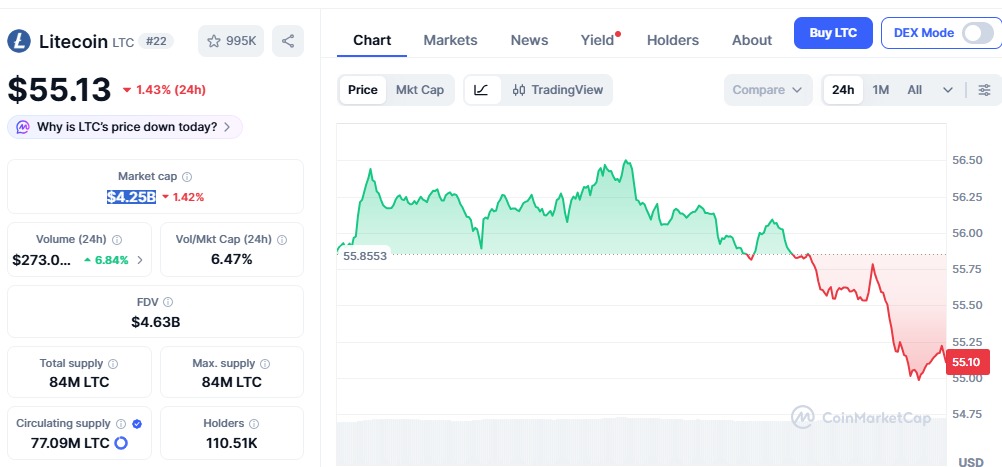Click the $4.63B FDV value
1002x467 pixels.
click(x=156, y=322)
